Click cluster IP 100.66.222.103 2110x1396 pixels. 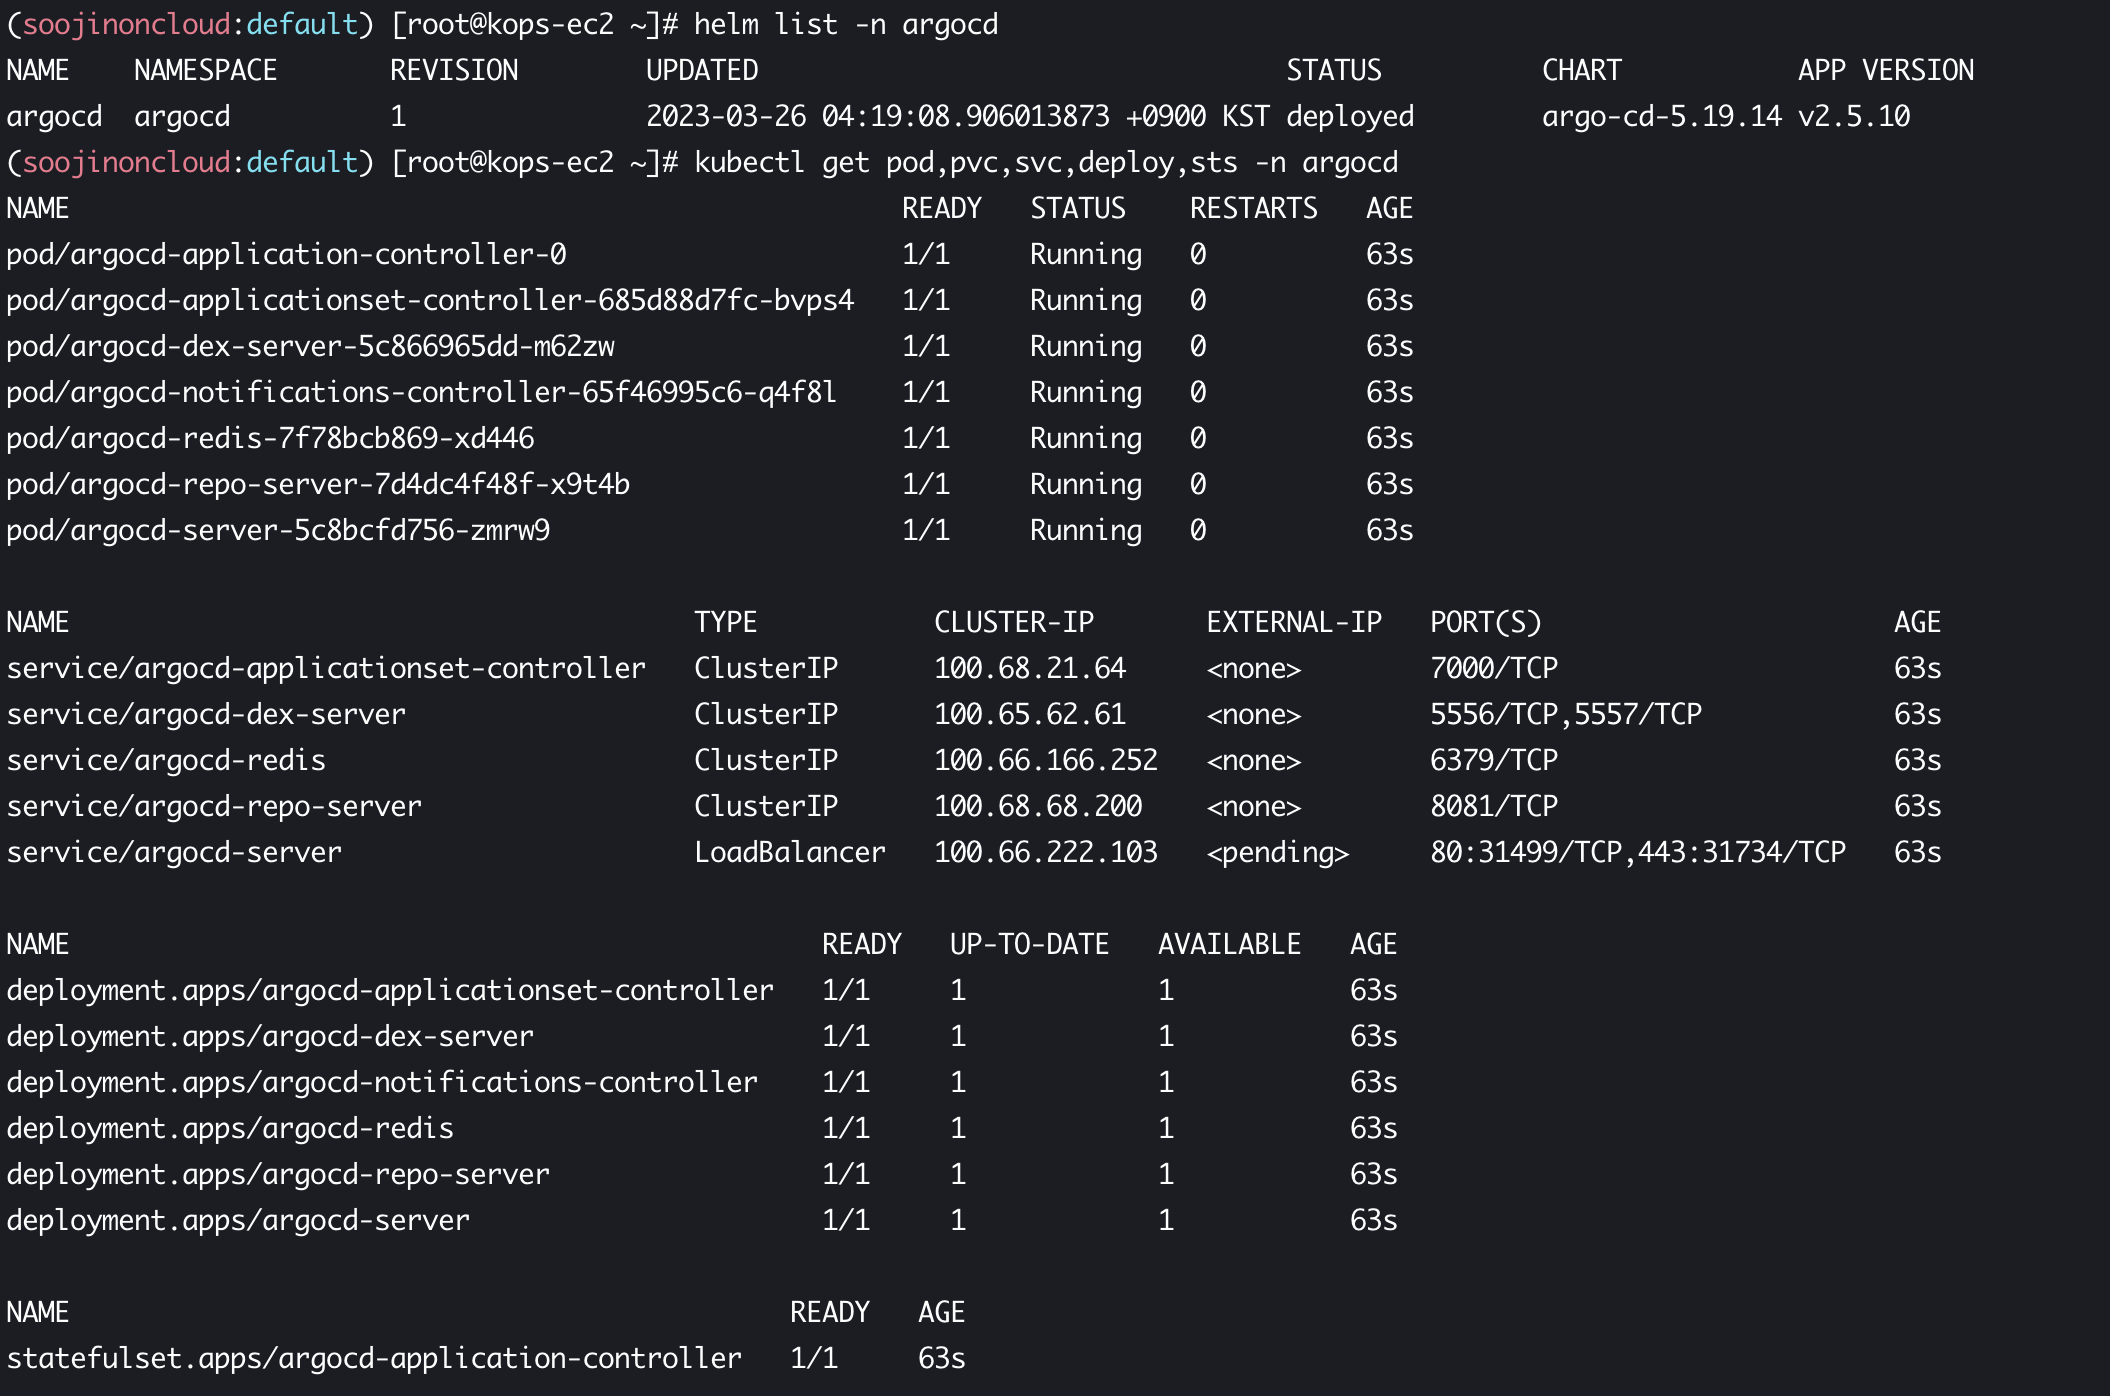click(x=1045, y=852)
